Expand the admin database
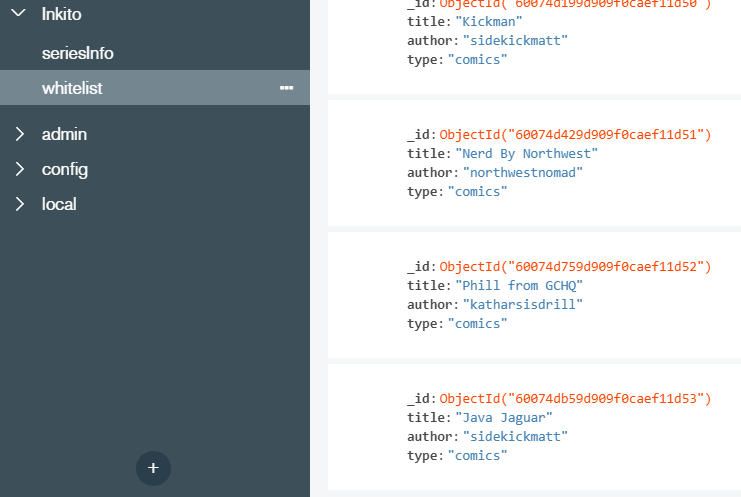The image size is (741, 497). click(x=19, y=134)
